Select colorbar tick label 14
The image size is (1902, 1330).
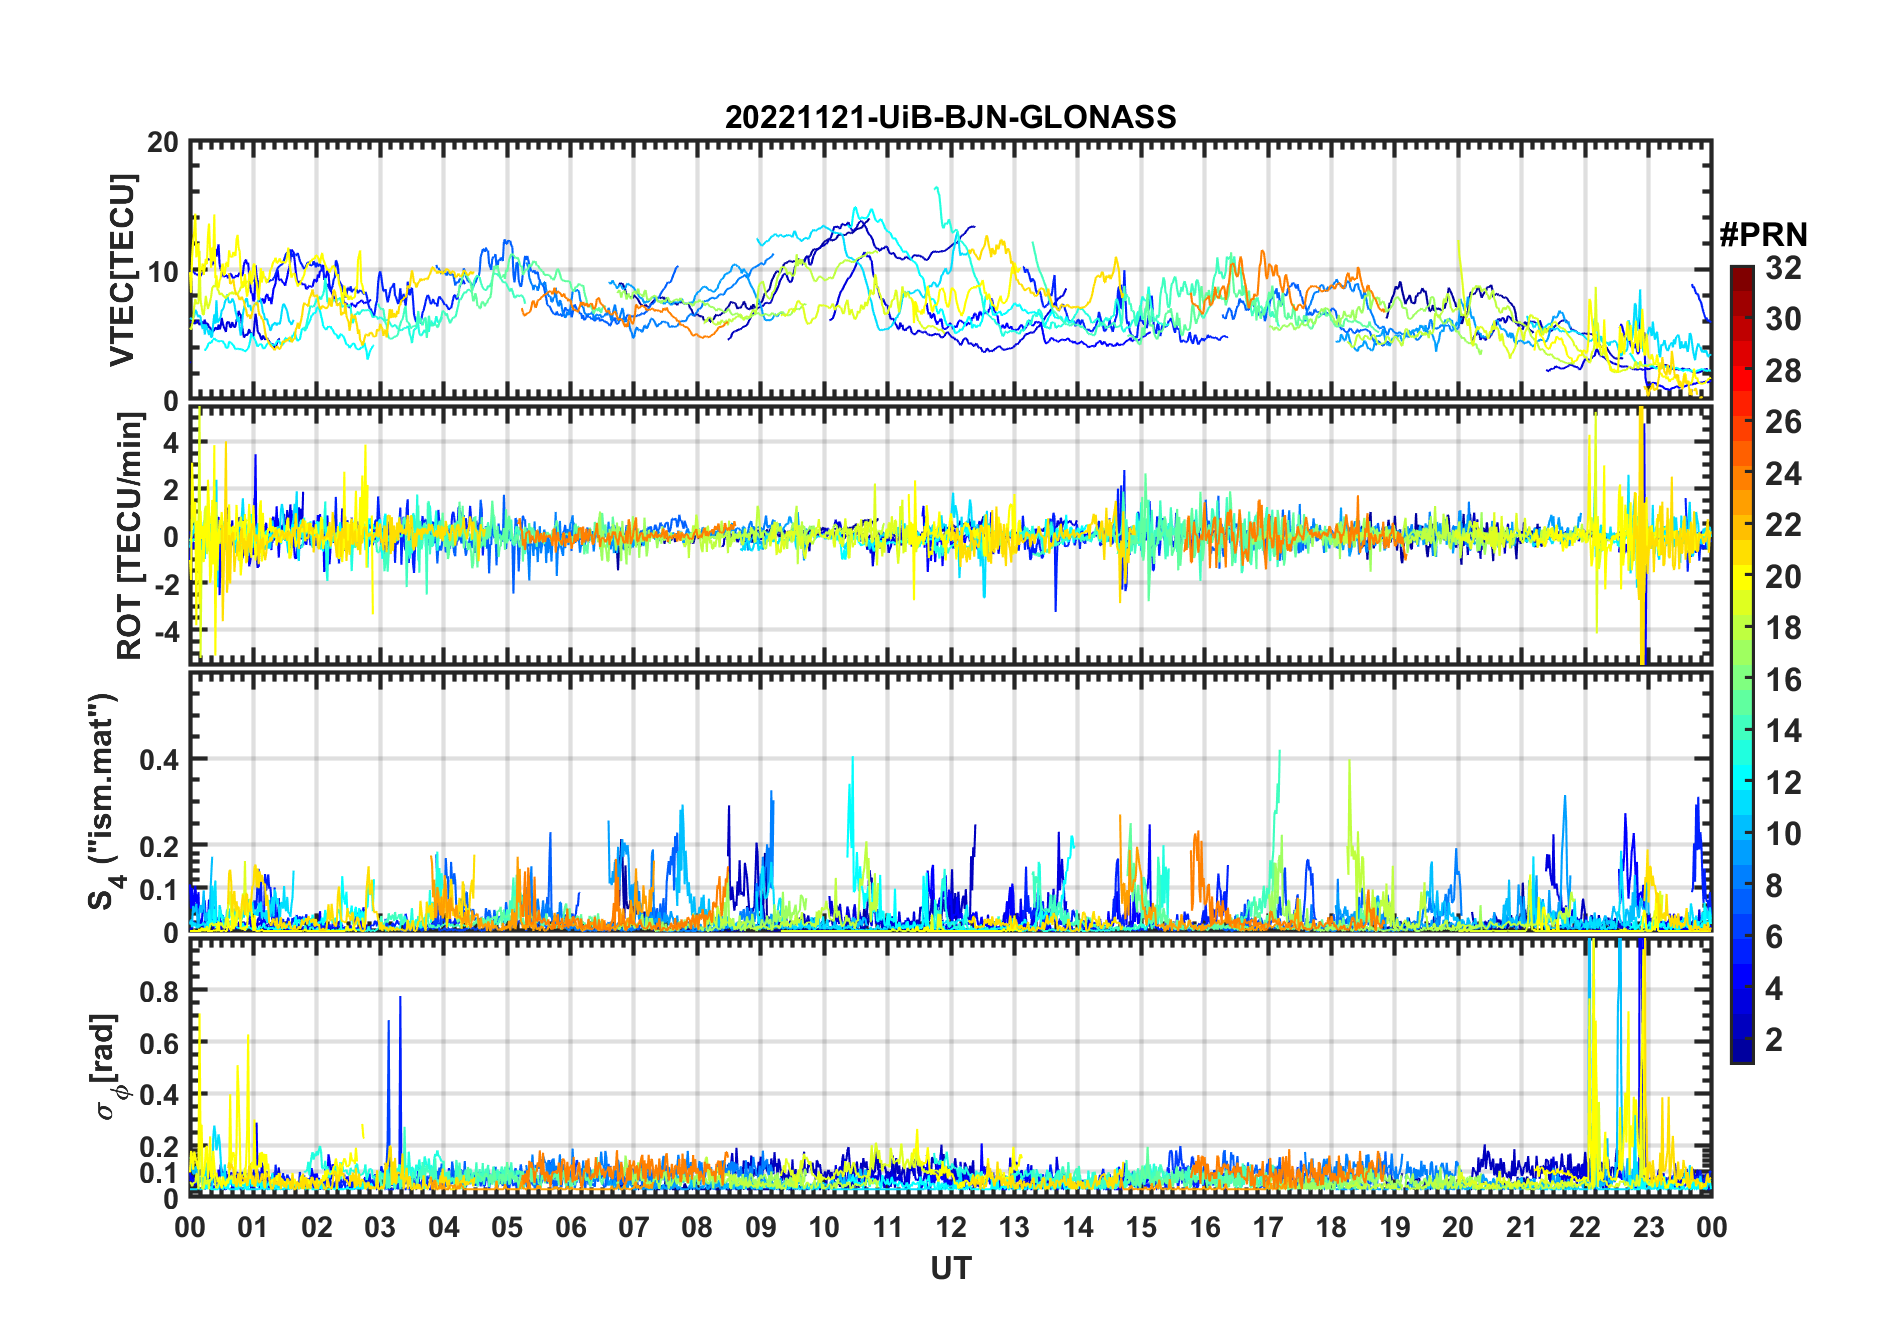click(1783, 731)
